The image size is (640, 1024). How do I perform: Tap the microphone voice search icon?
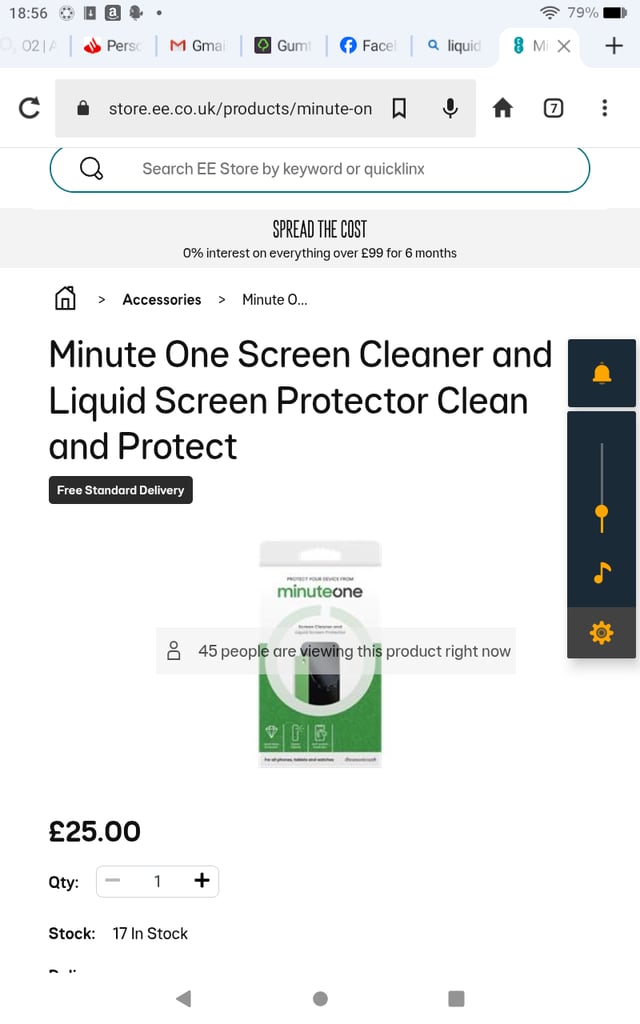(x=450, y=108)
